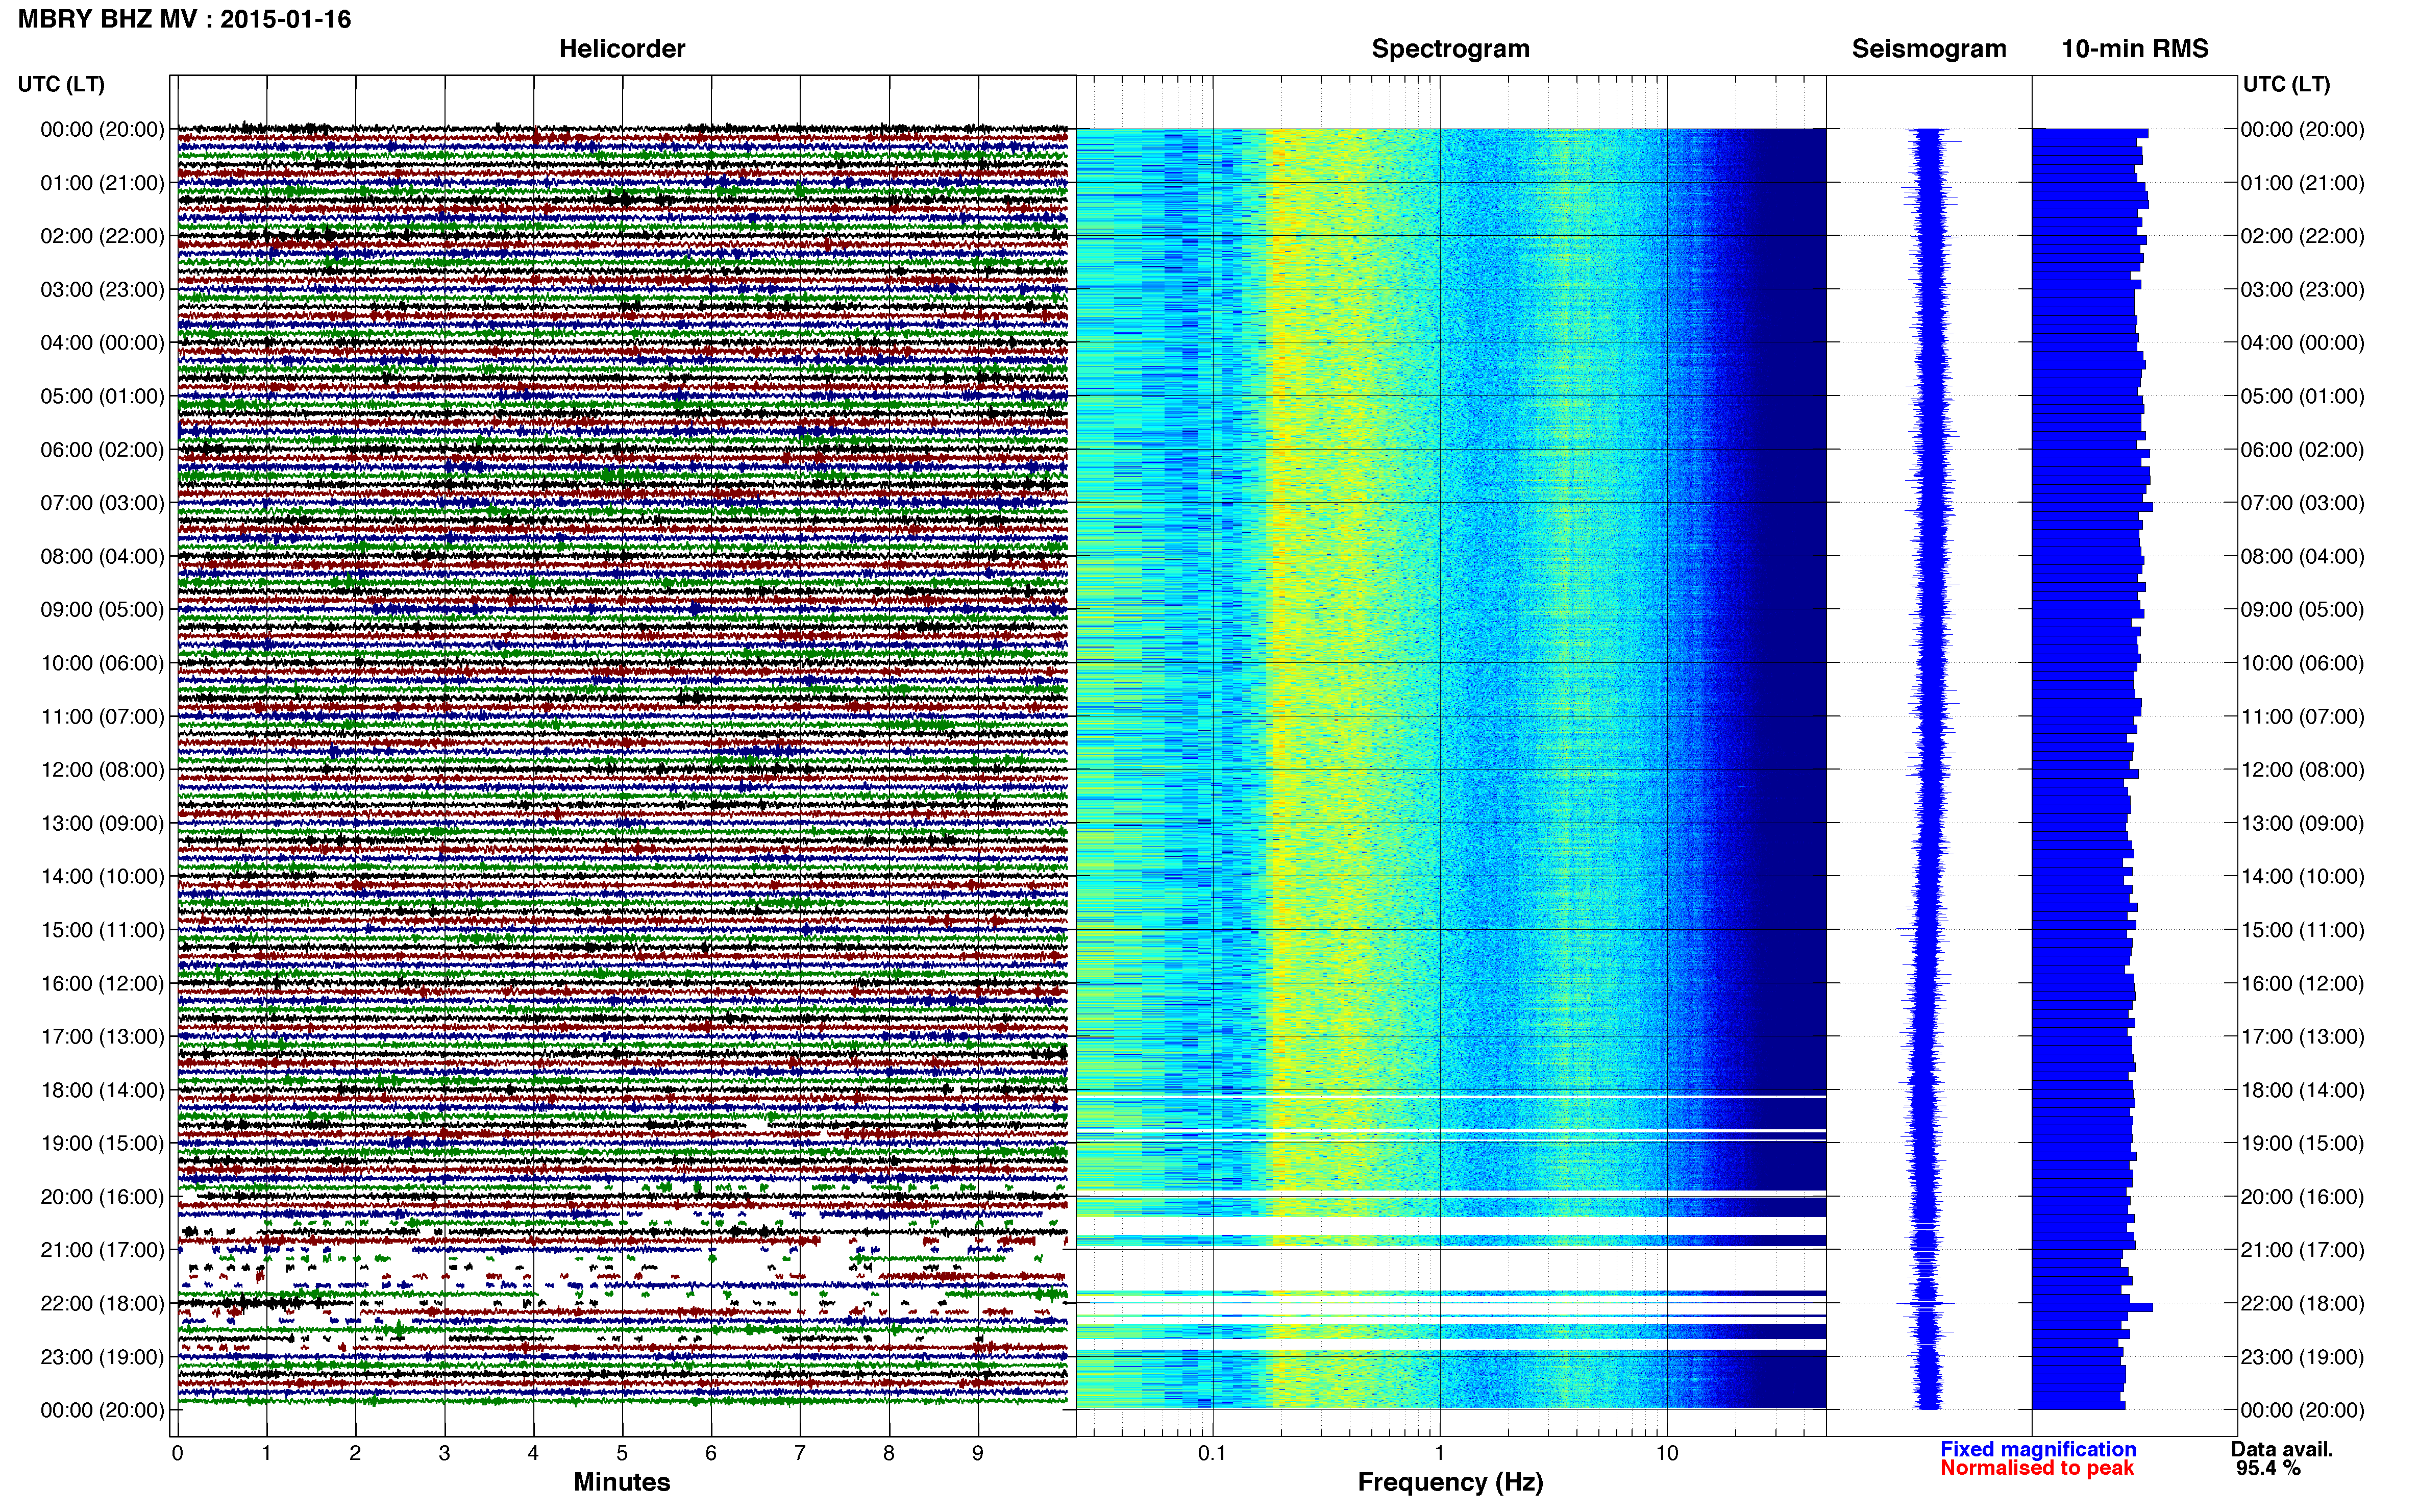
Task: Click right-axis time label '06:00 (02:00)'
Action: coord(2302,449)
